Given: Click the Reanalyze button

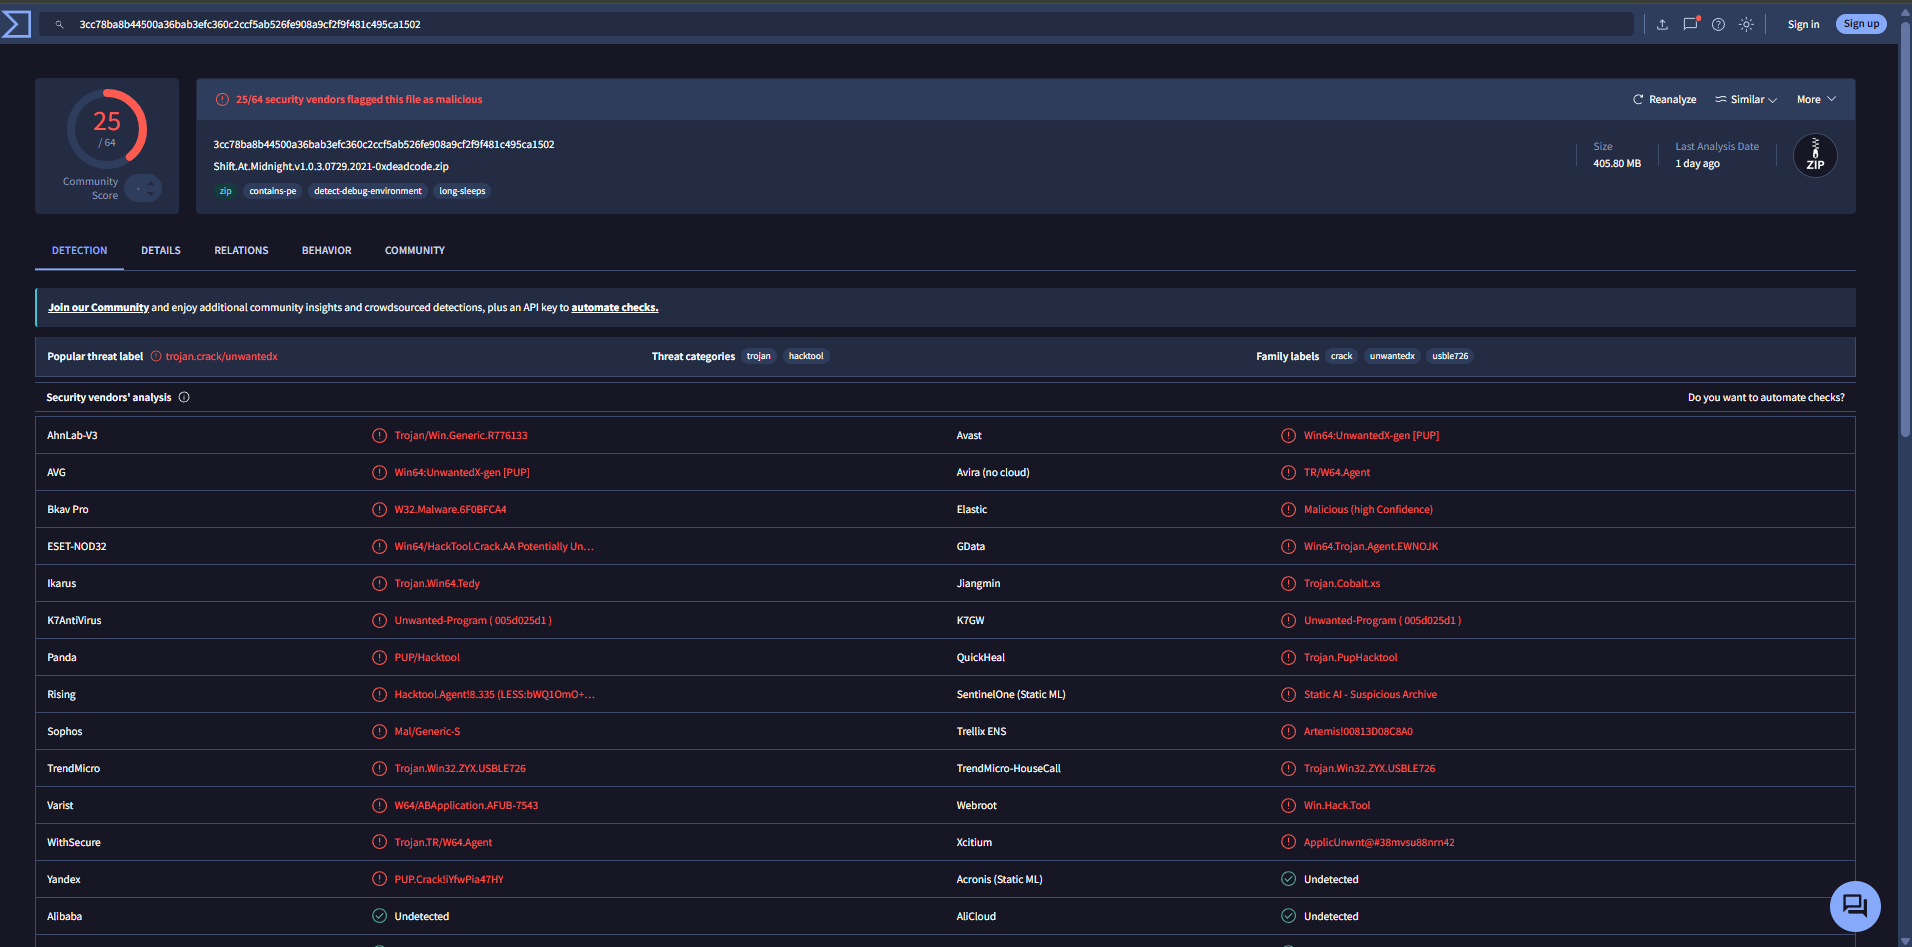Looking at the screenshot, I should click(x=1665, y=99).
